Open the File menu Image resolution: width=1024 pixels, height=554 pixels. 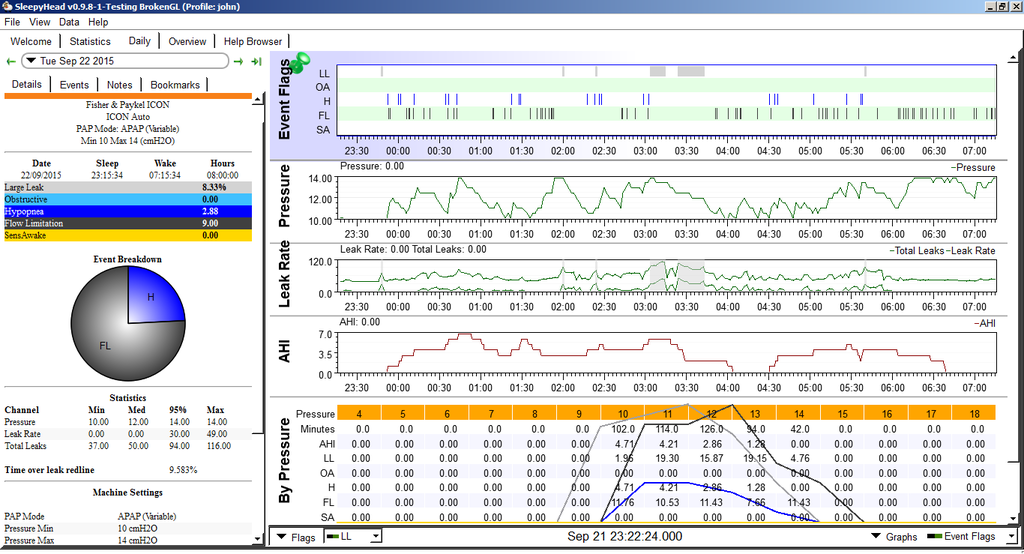[12, 22]
